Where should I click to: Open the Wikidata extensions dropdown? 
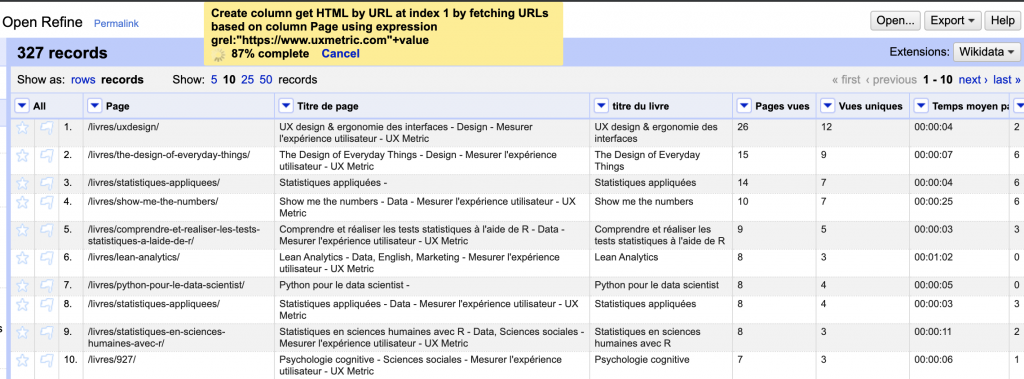[986, 52]
